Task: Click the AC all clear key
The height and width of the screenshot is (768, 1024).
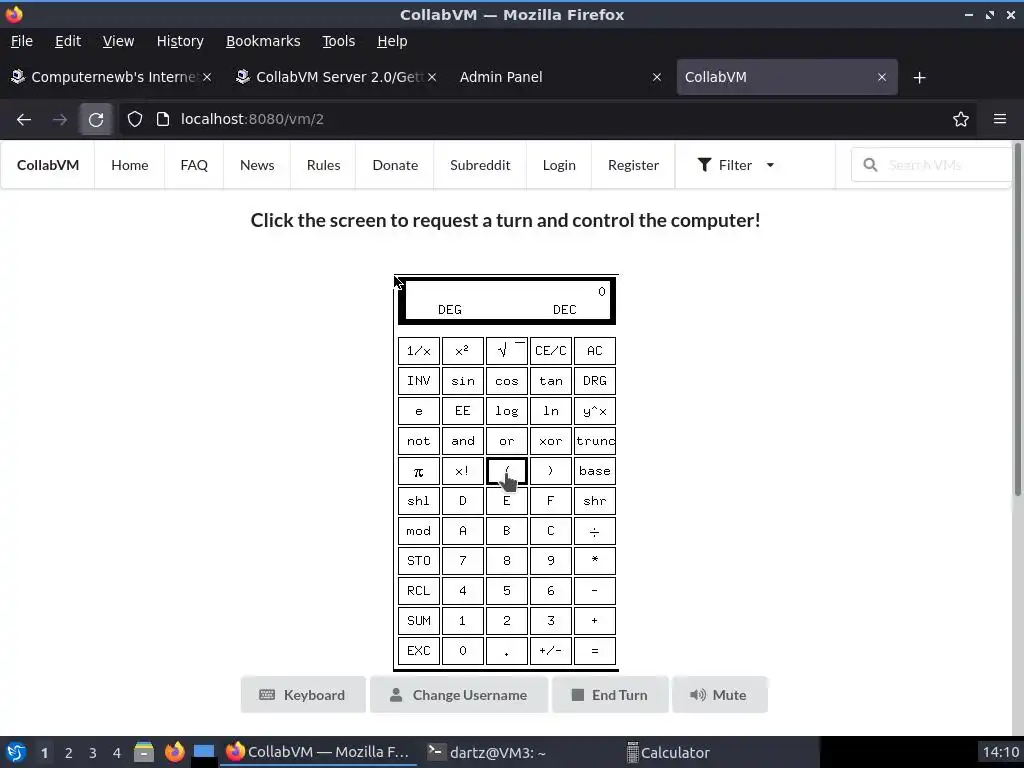Action: tap(594, 351)
